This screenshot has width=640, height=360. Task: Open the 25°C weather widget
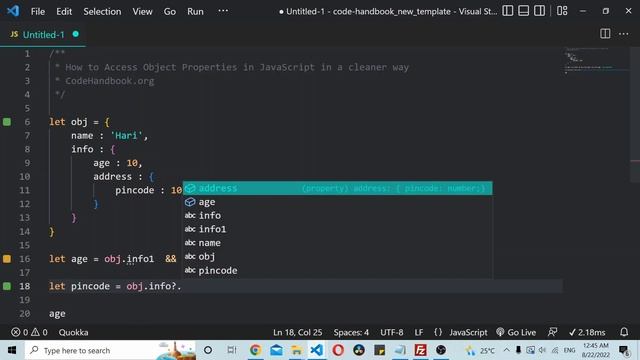(x=480, y=350)
